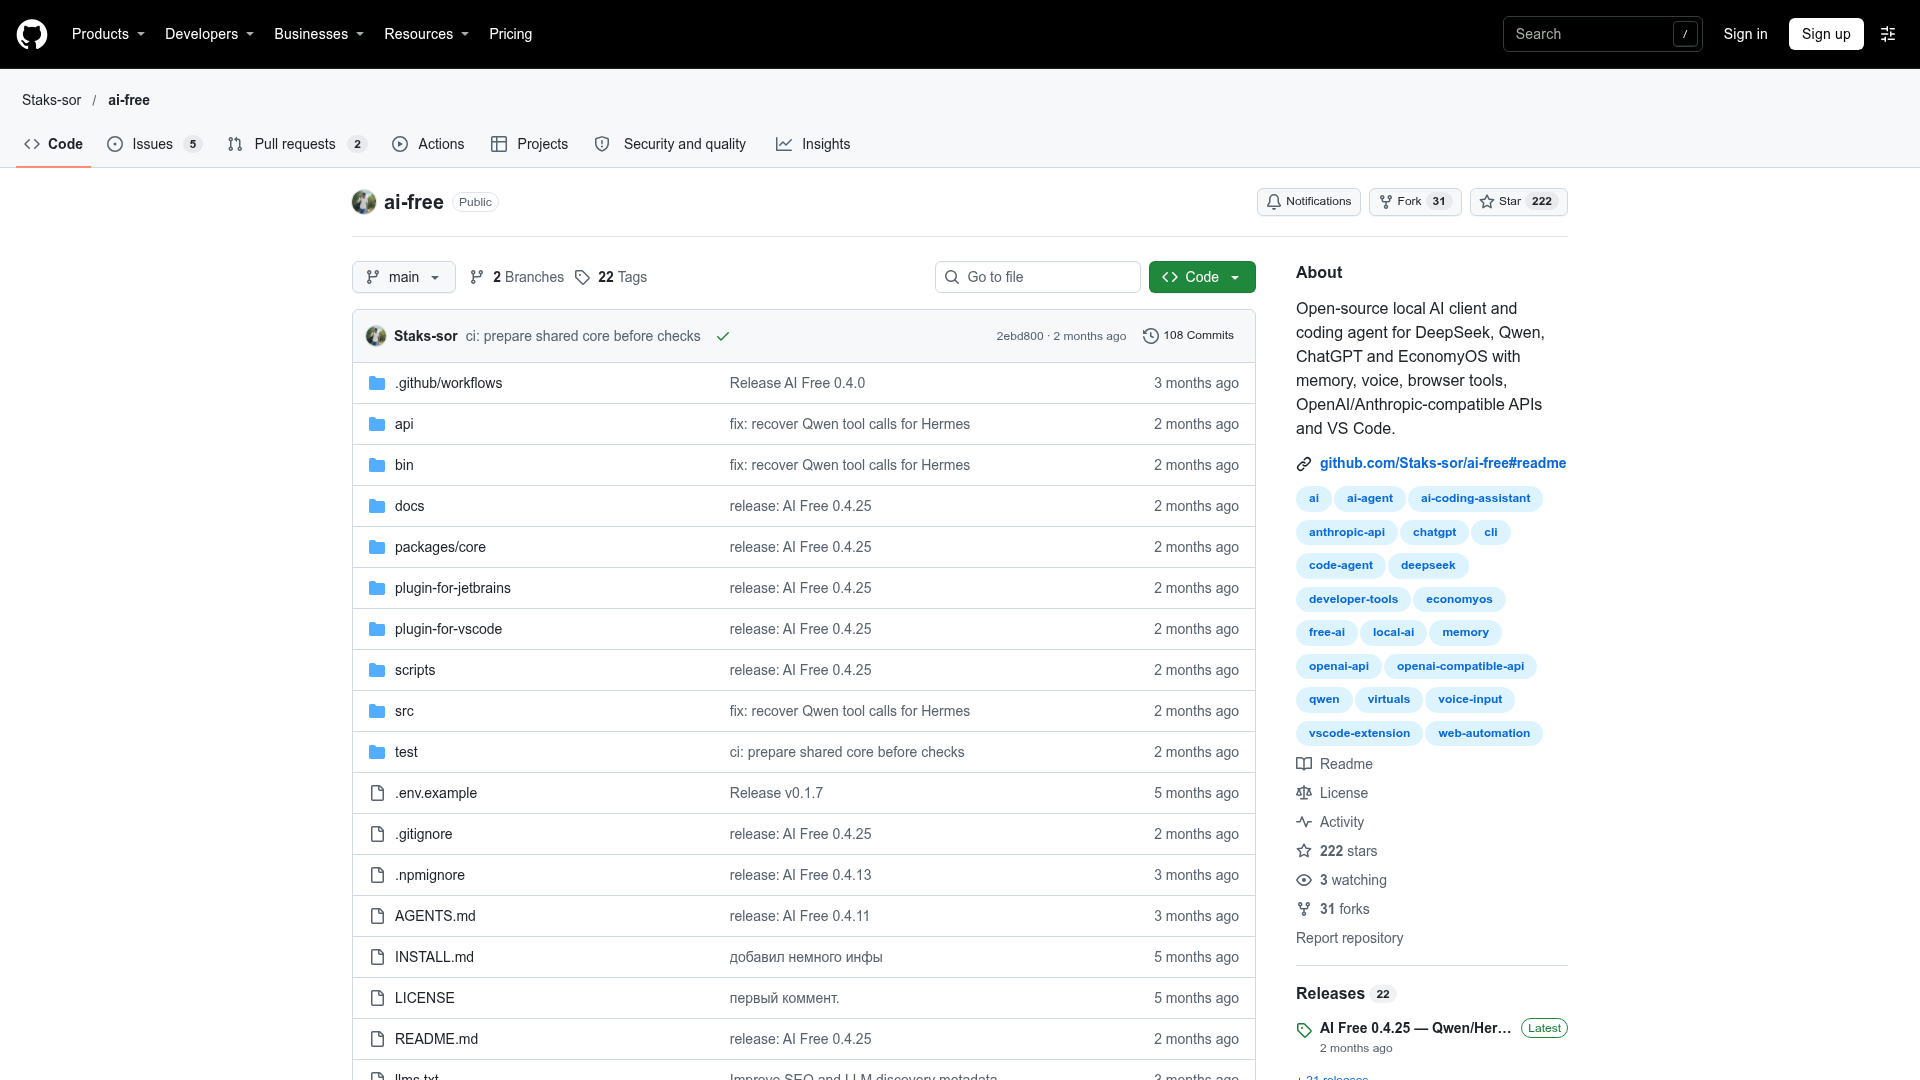1920x1080 pixels.
Task: Expand the Resources menu
Action: (x=426, y=34)
